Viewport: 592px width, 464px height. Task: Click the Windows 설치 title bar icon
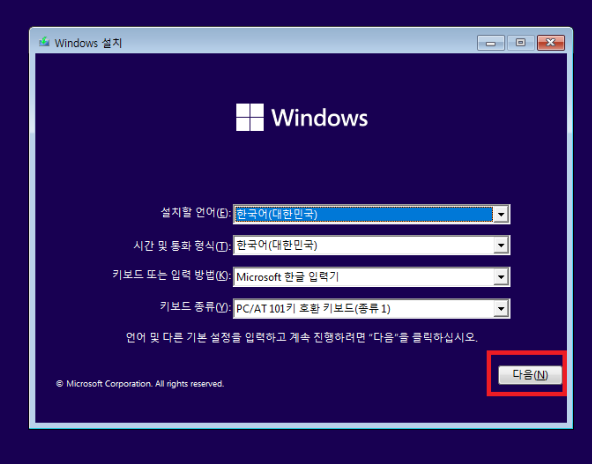(x=44, y=42)
